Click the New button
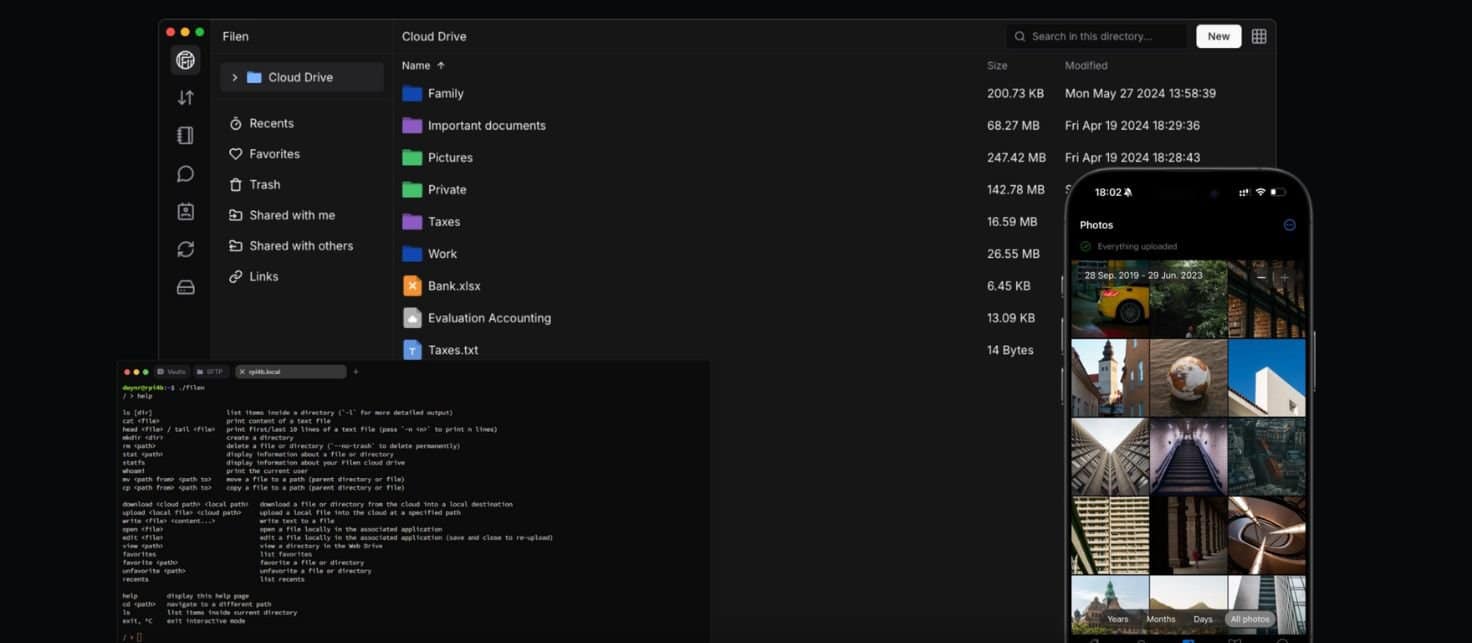The height and width of the screenshot is (643, 1472). coord(1218,36)
